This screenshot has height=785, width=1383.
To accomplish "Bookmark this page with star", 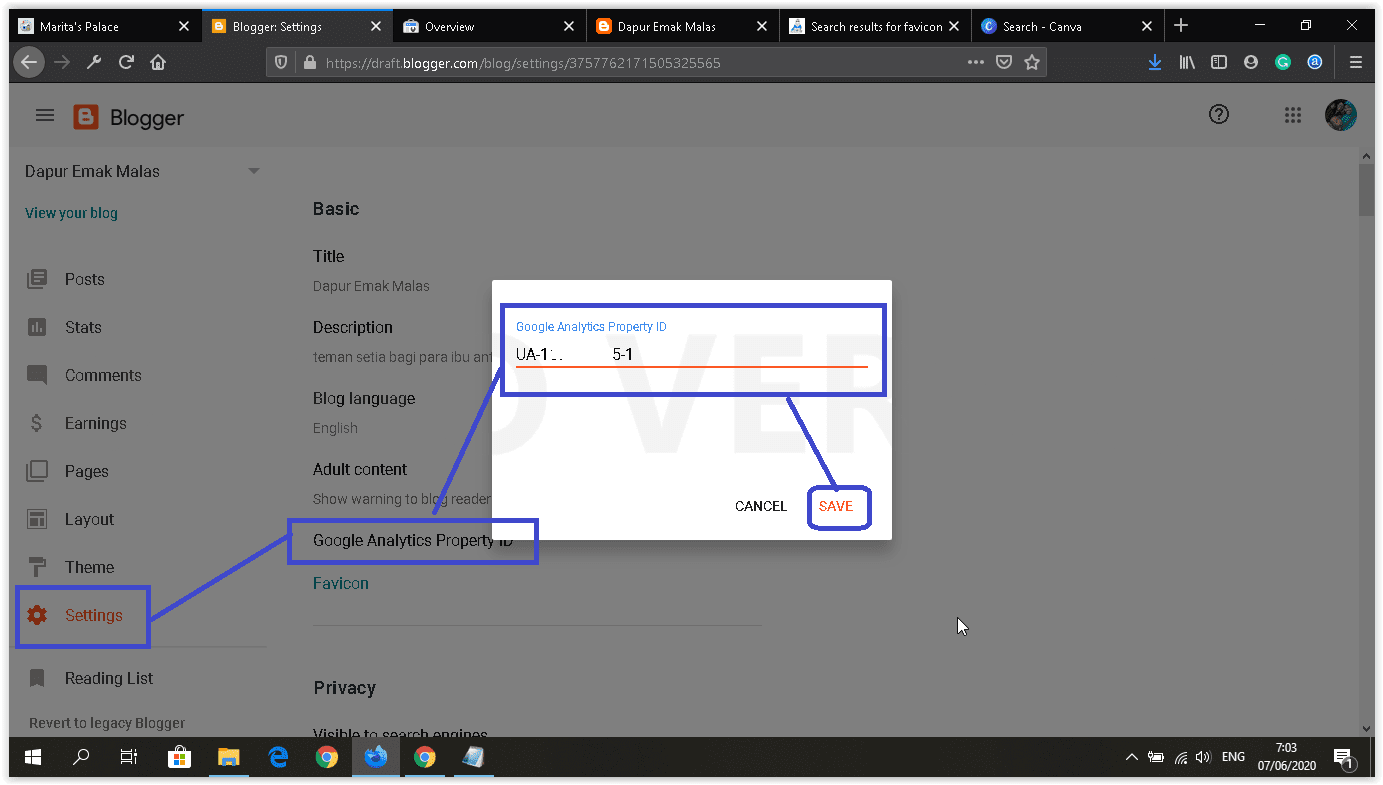I will 1032,62.
